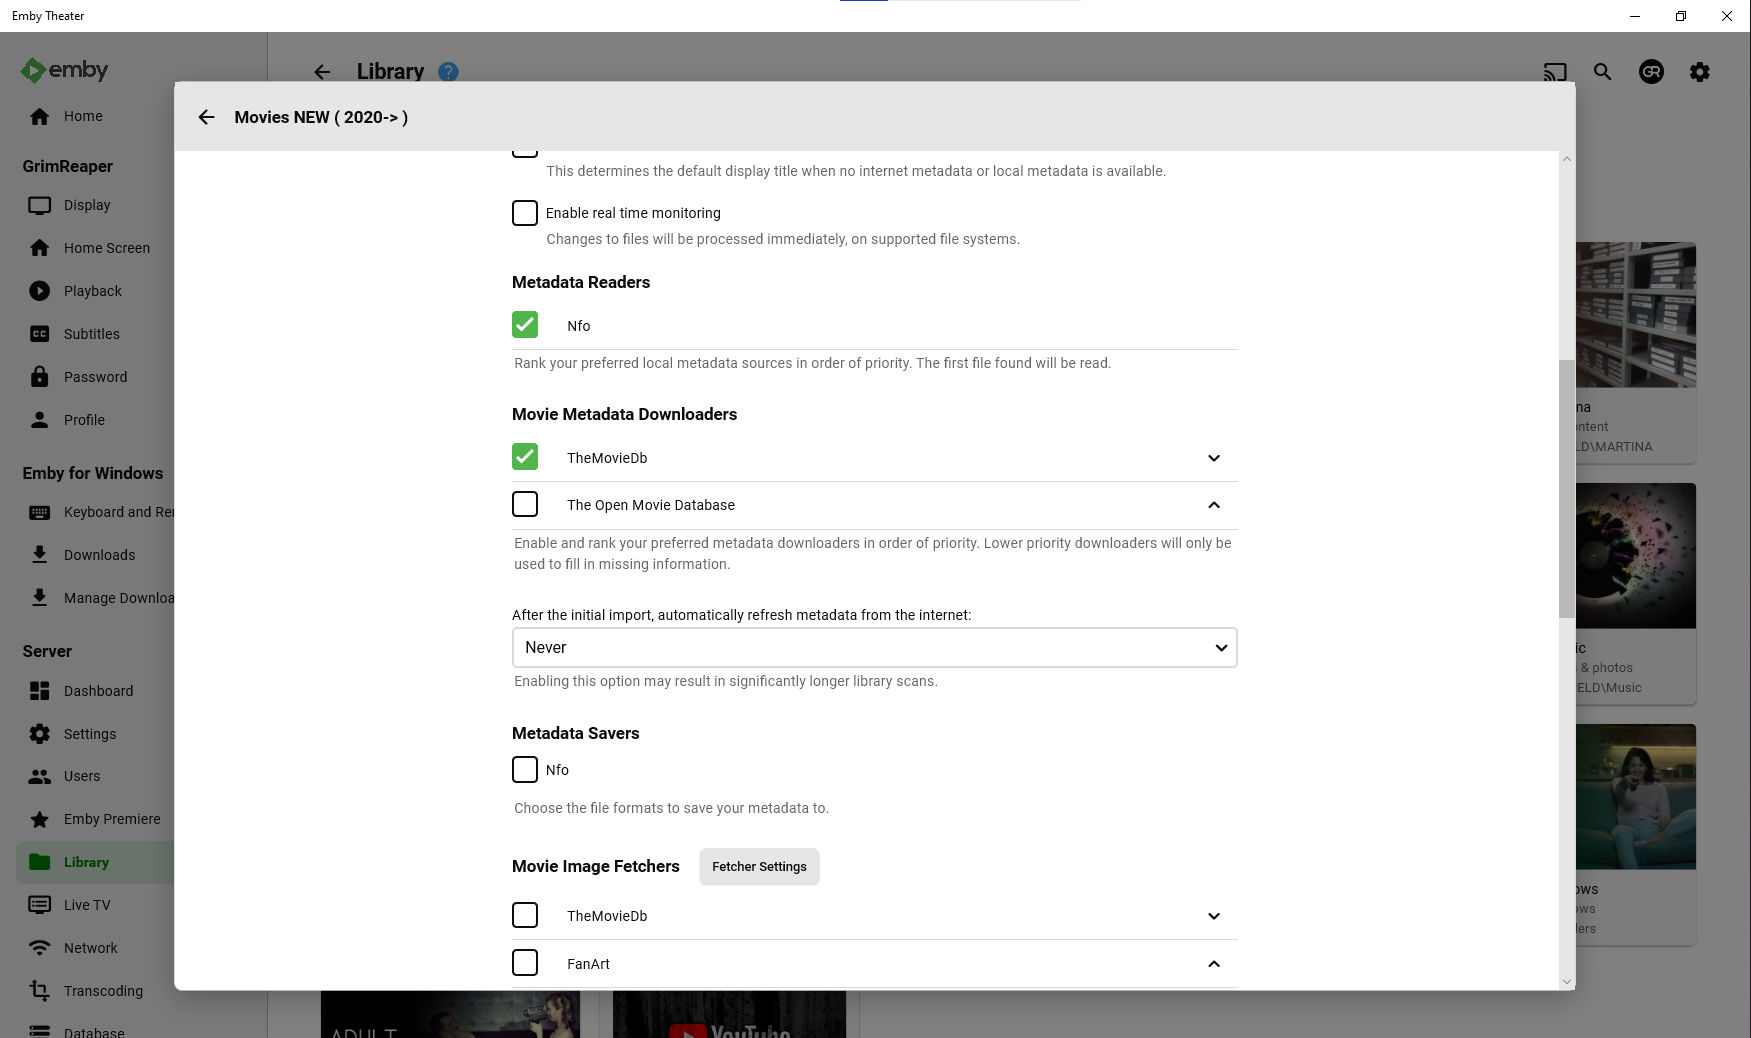Click the Home house icon
Screen dimensions: 1751x1038
pyautogui.click(x=39, y=116)
